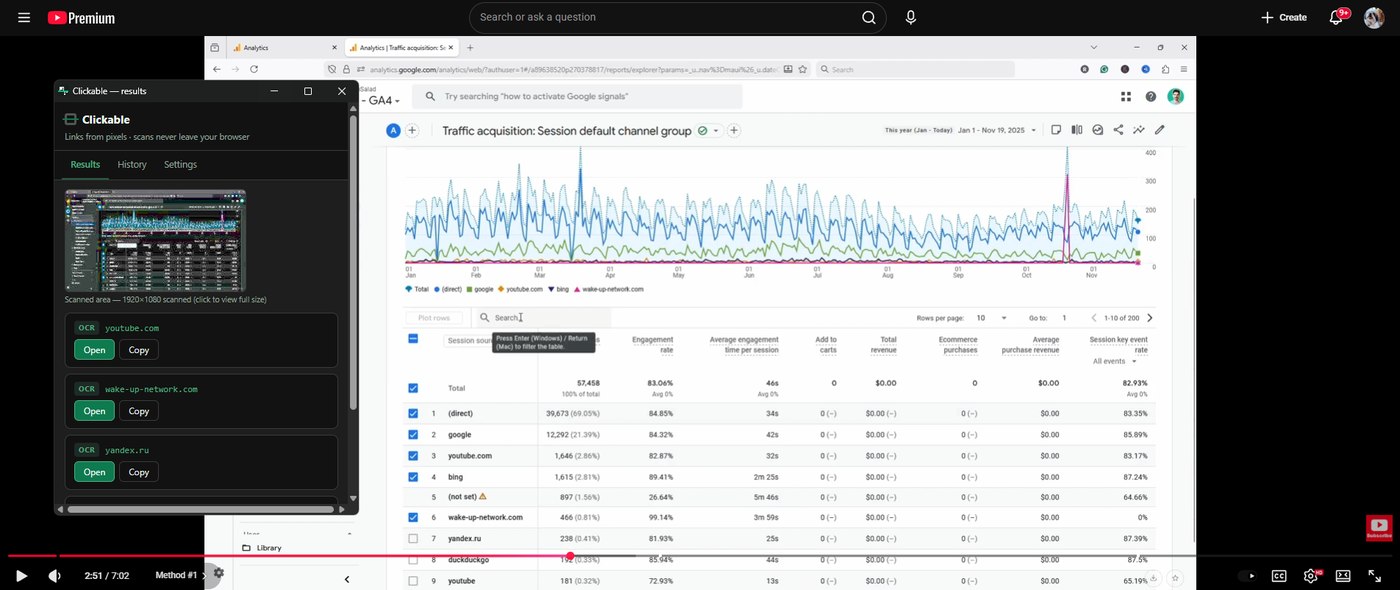1400x590 pixels.
Task: Go to next page of table rows
Action: (x=1150, y=318)
